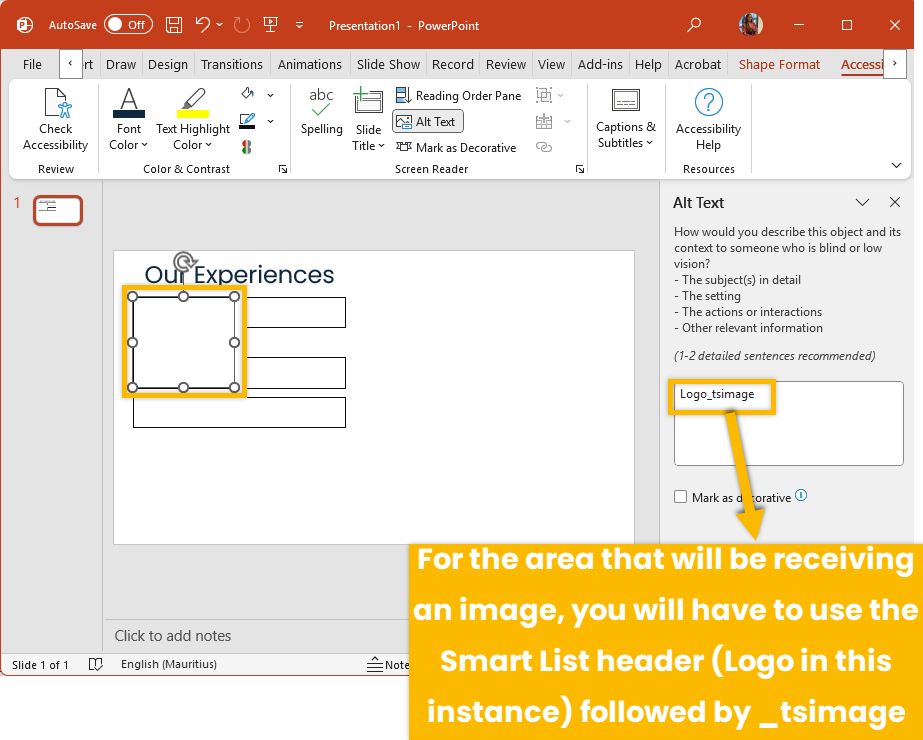This screenshot has height=740, width=923.
Task: Click Mark as Decorative in ribbon
Action: [x=456, y=147]
